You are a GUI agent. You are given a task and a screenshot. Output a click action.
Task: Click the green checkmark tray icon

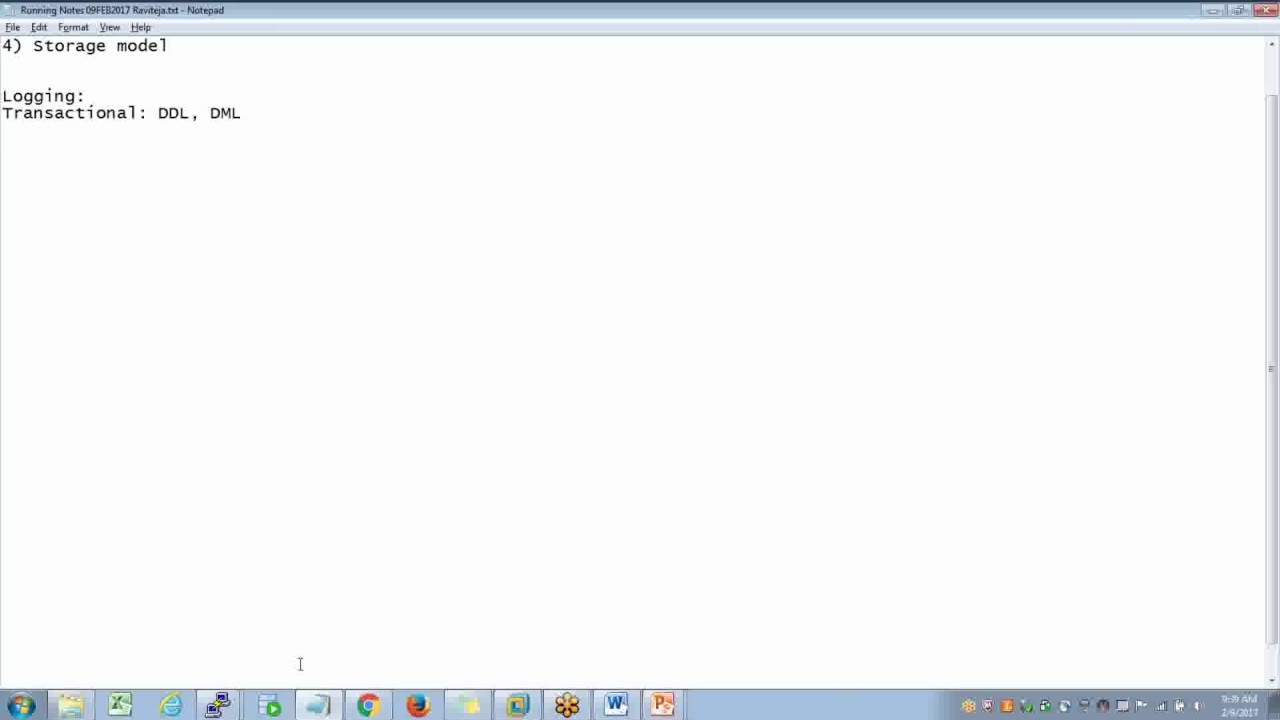coord(1026,706)
